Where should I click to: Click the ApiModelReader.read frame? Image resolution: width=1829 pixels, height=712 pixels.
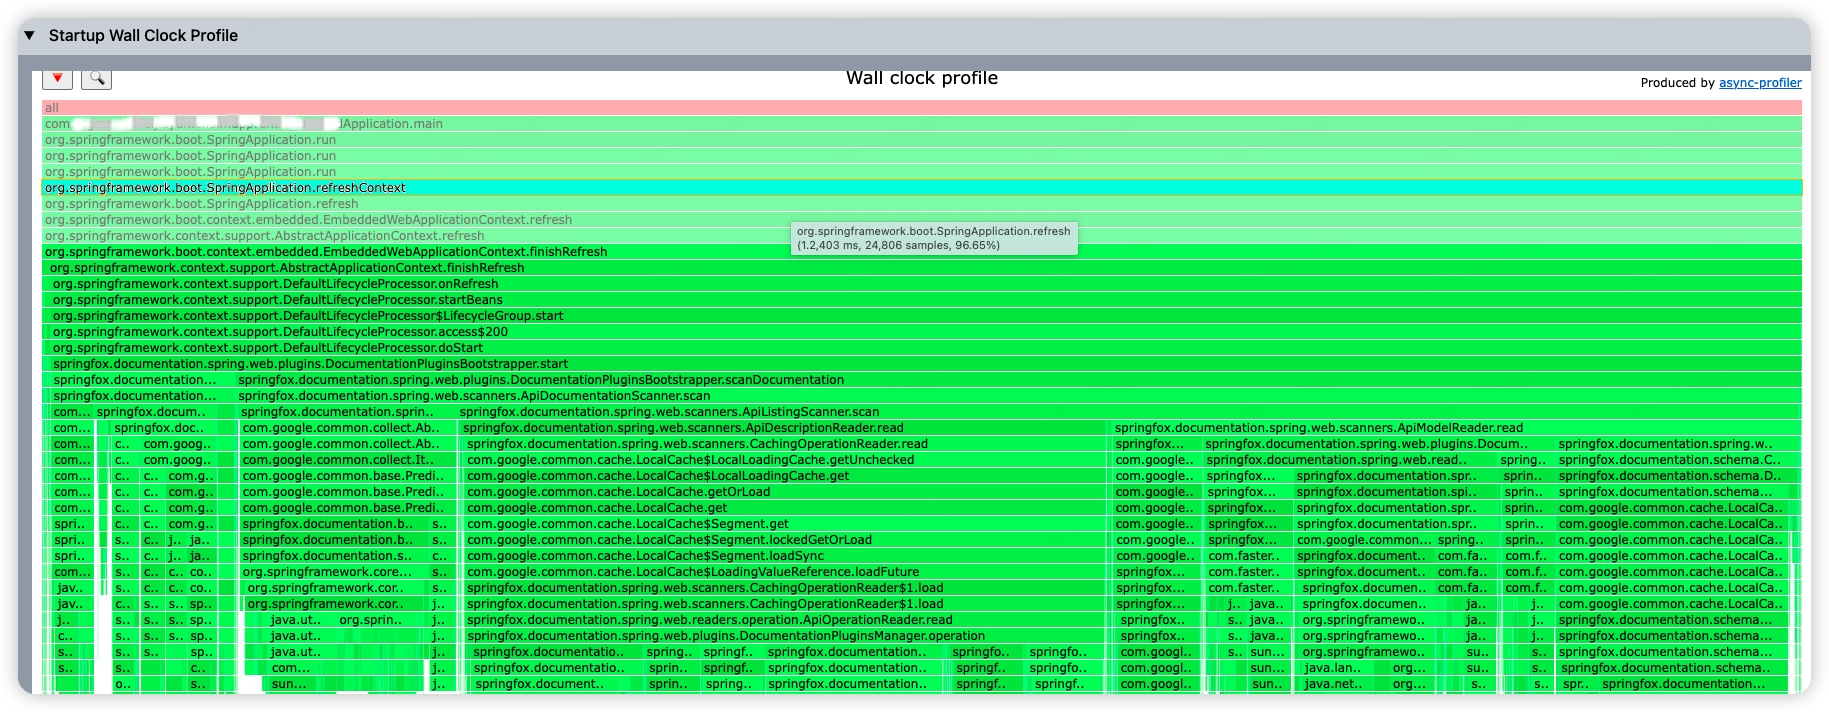pos(1457,428)
